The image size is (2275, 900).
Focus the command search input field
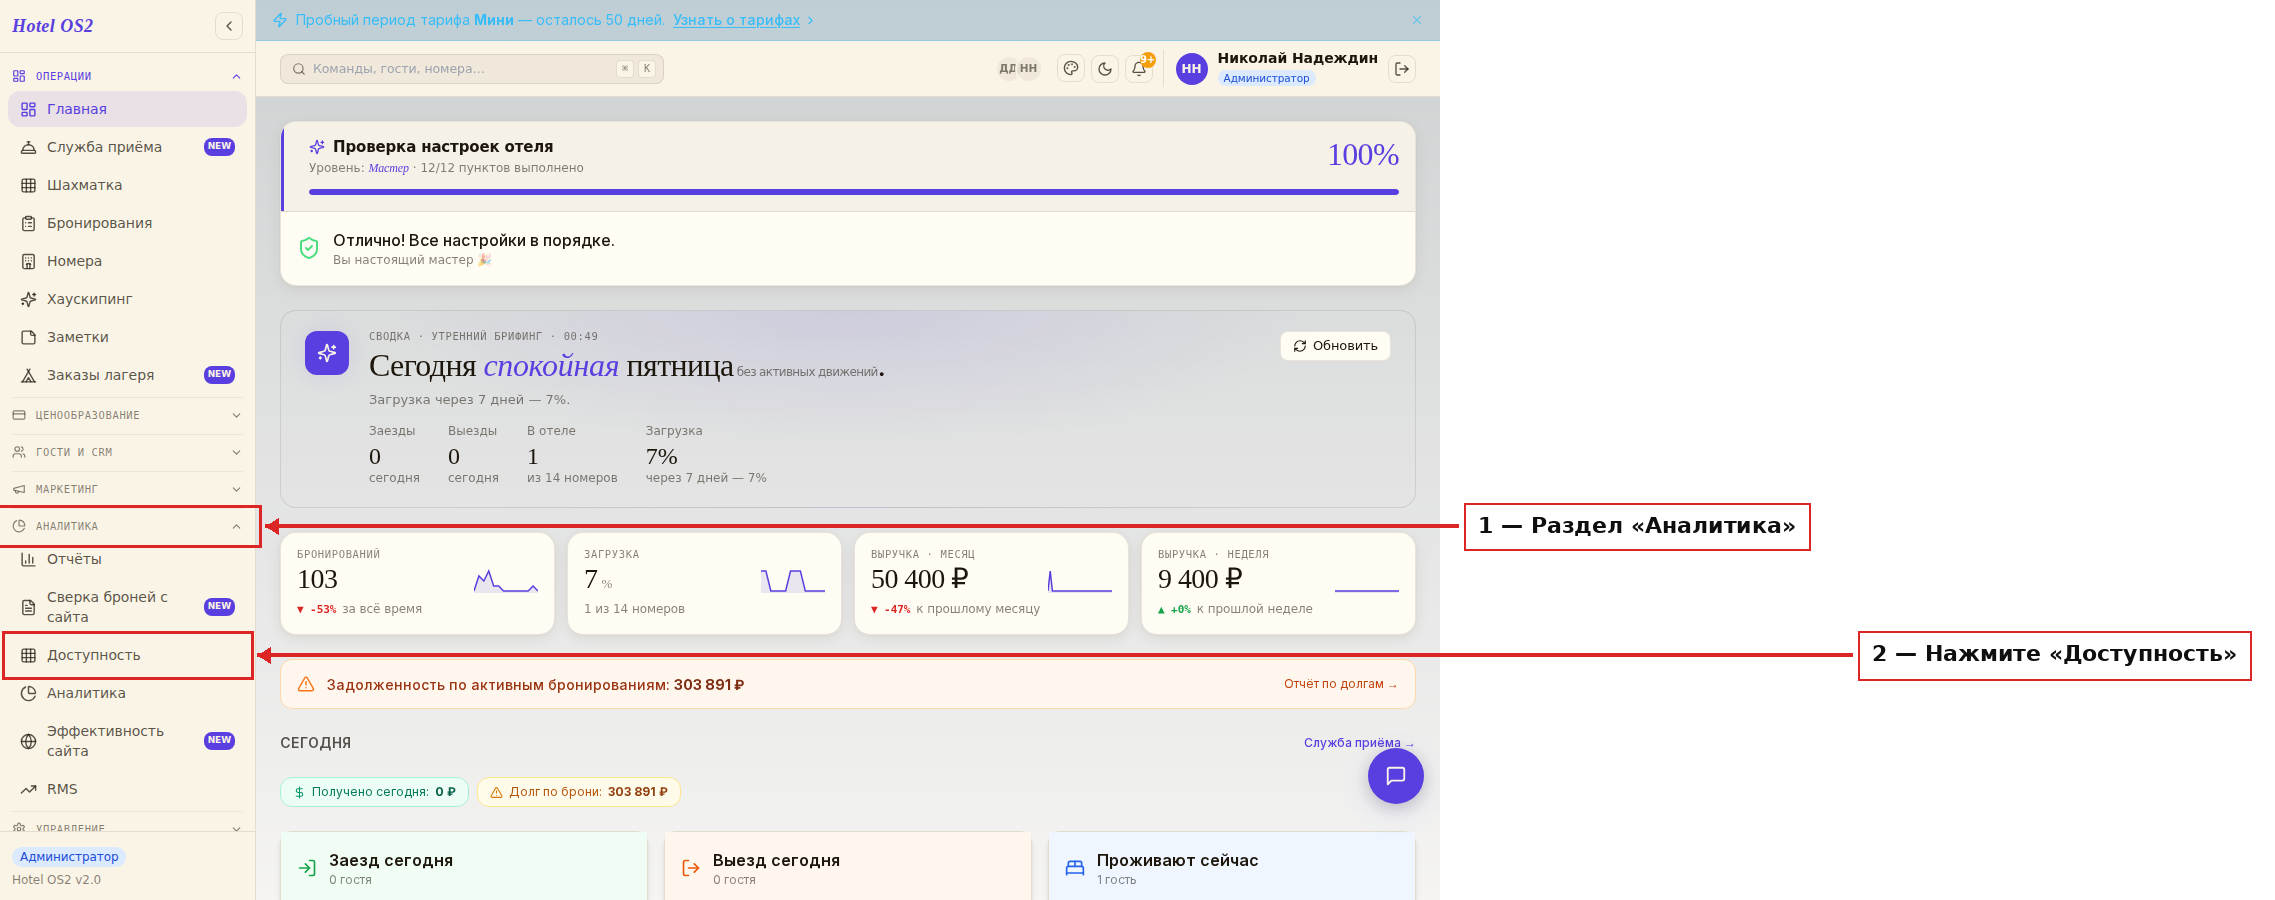coord(472,69)
